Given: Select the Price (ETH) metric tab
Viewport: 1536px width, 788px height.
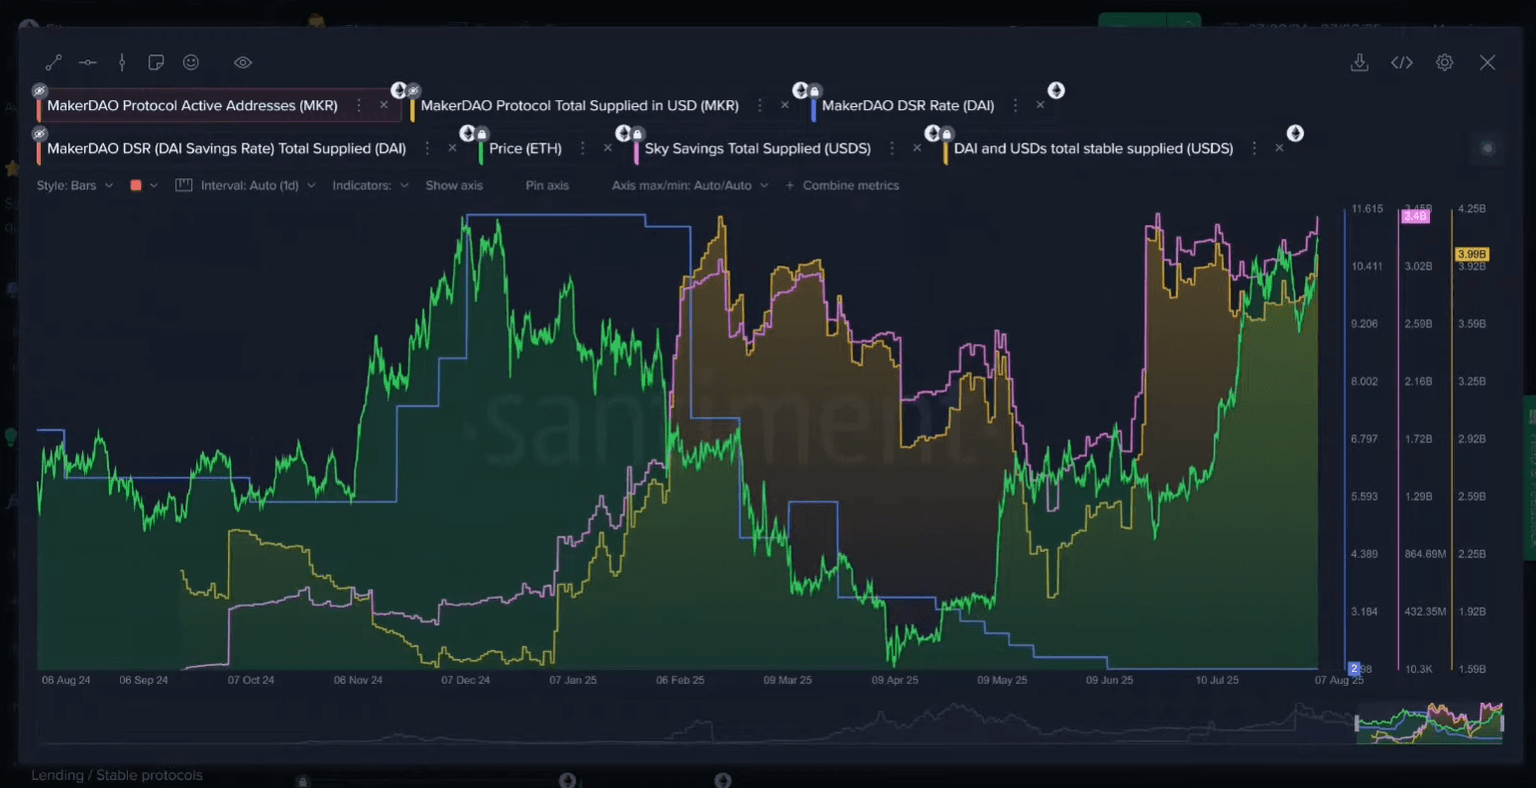Looking at the screenshot, I should [525, 148].
